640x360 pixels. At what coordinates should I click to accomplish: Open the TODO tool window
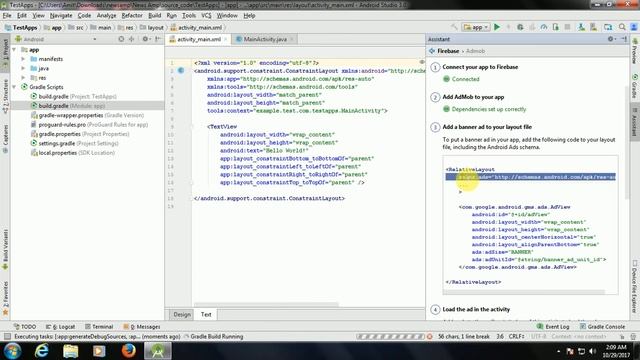tap(24, 327)
